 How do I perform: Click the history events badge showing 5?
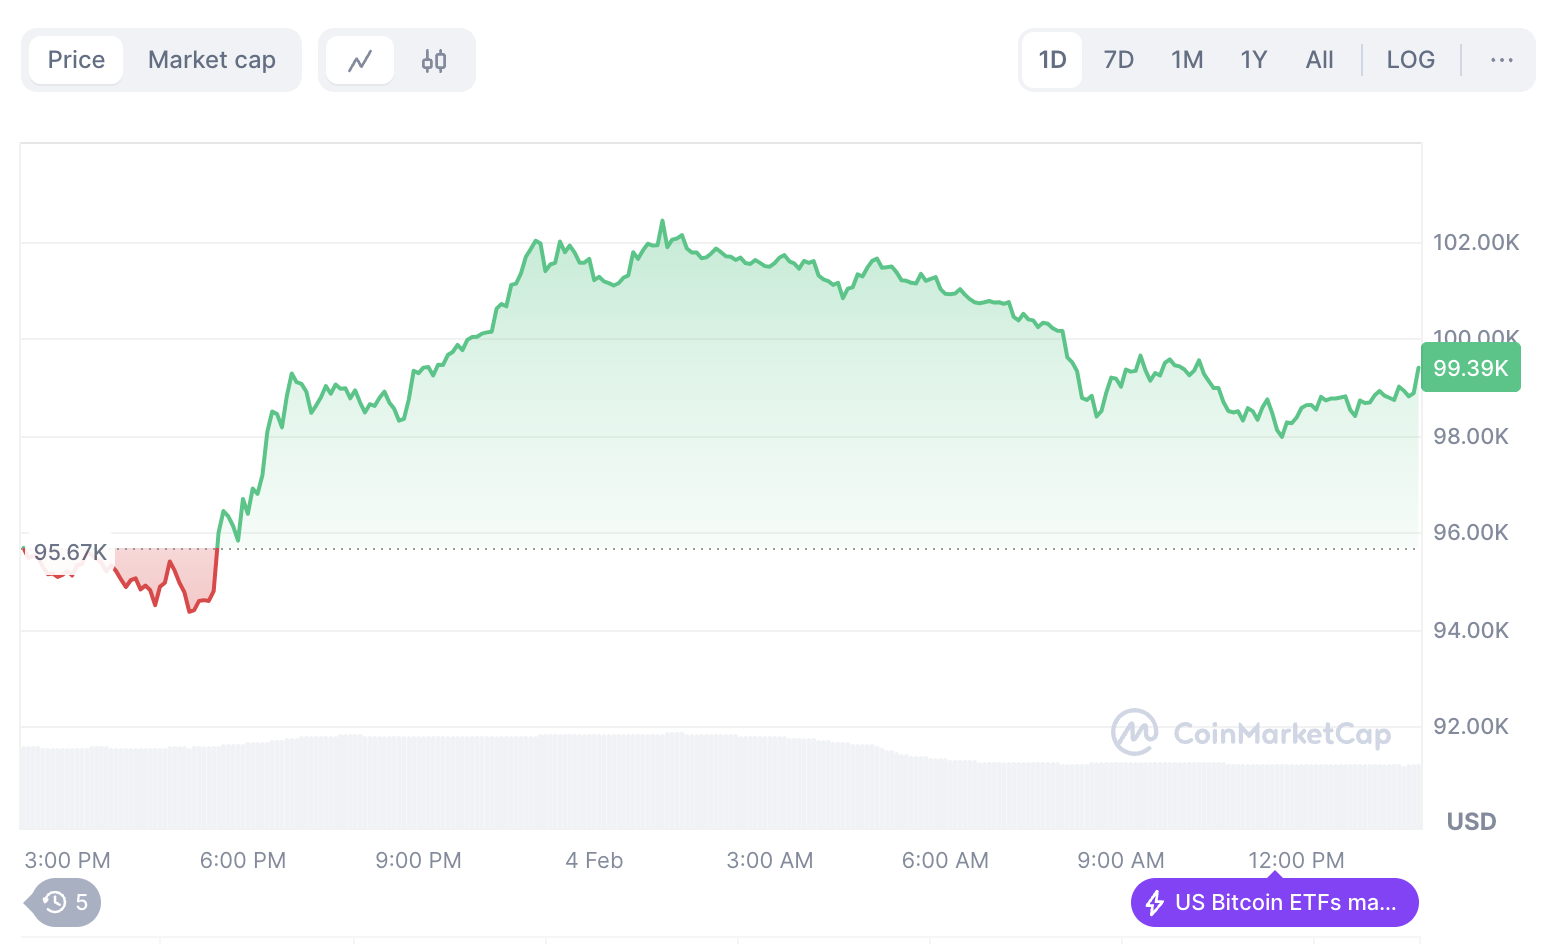[66, 902]
